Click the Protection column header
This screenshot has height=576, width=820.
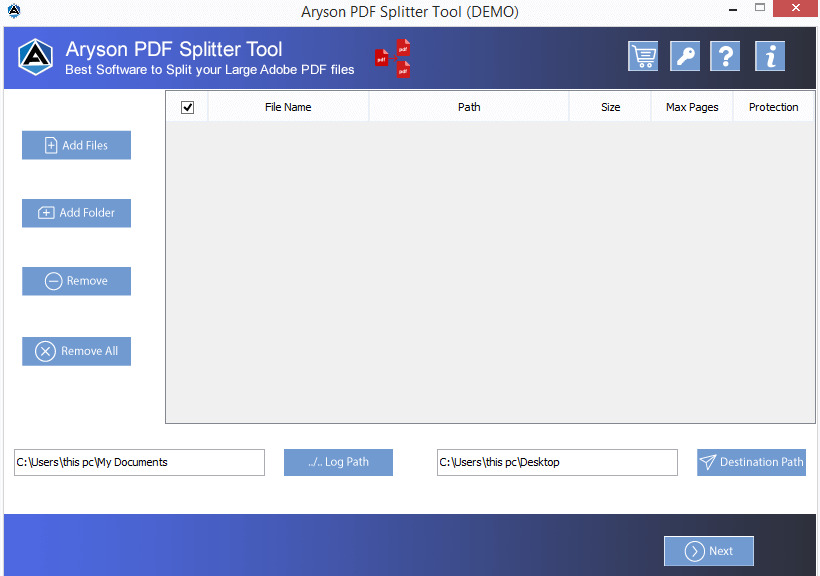[773, 107]
